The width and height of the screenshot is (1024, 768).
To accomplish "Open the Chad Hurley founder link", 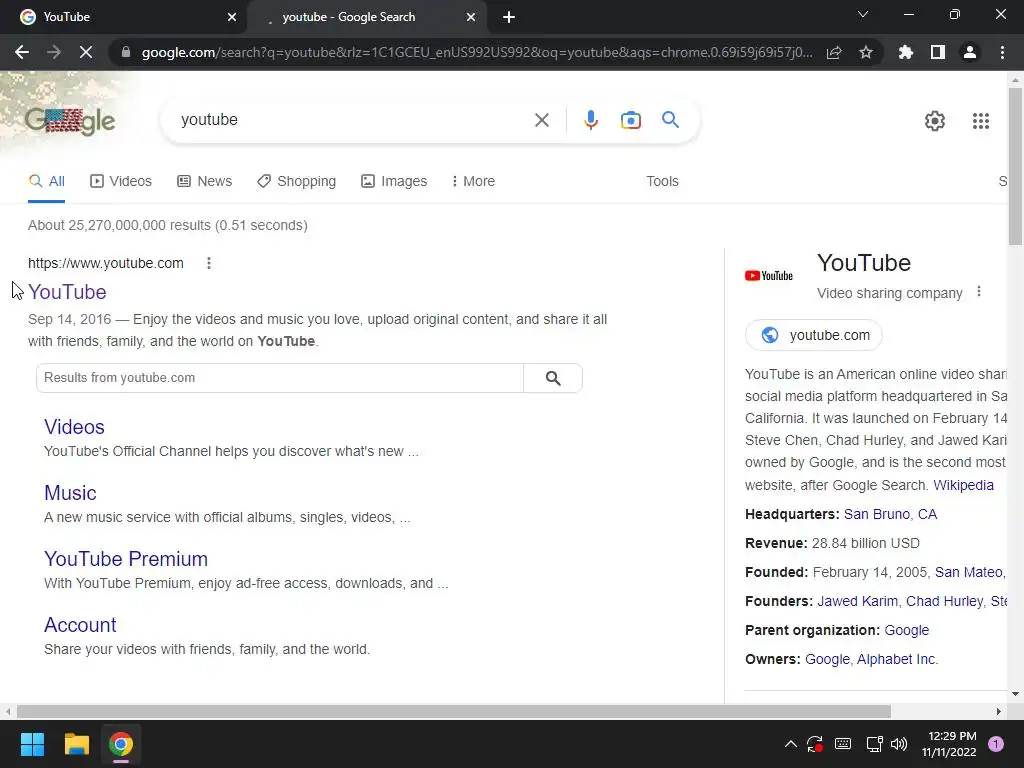I will pos(944,601).
